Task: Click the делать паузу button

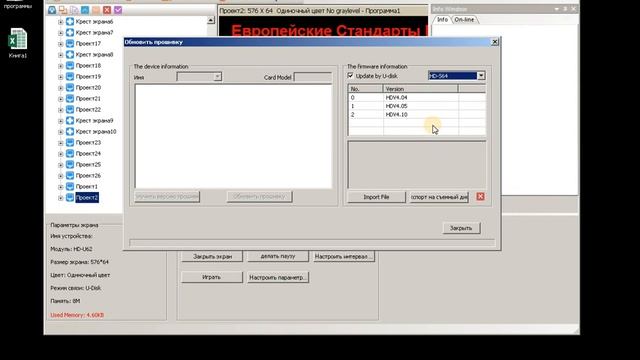Action: point(278,256)
